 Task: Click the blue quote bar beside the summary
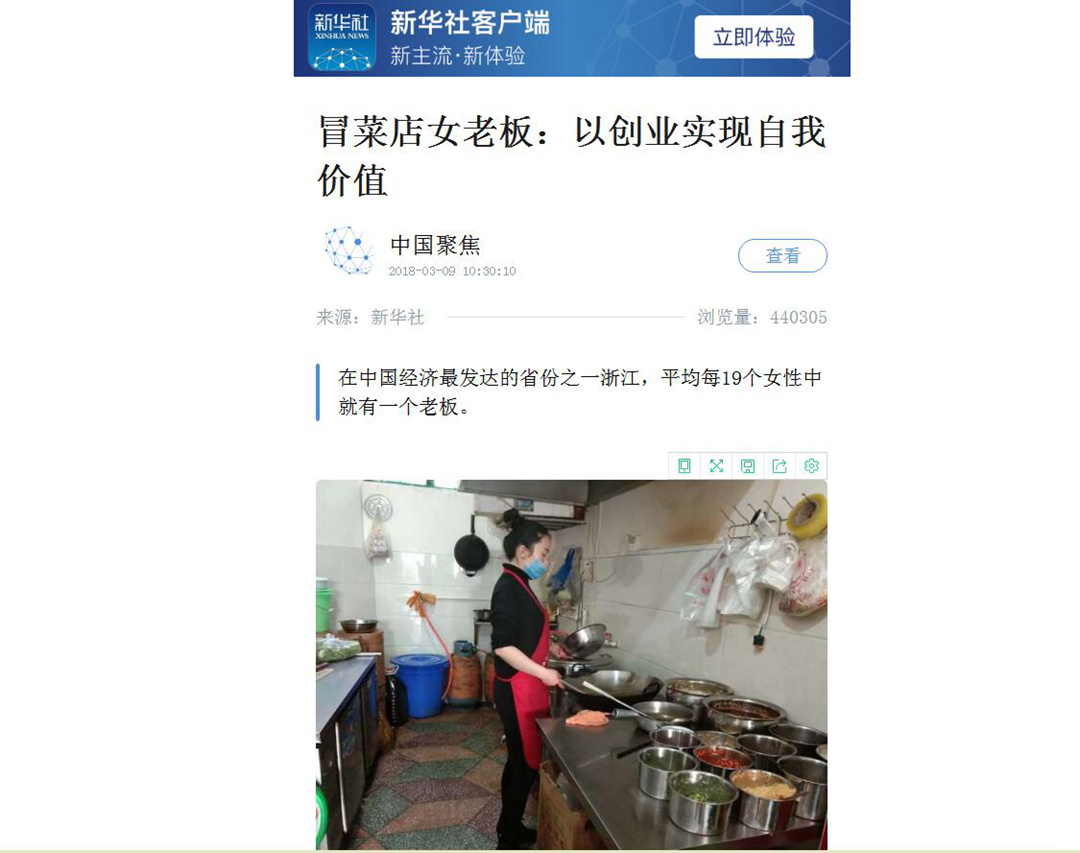318,392
